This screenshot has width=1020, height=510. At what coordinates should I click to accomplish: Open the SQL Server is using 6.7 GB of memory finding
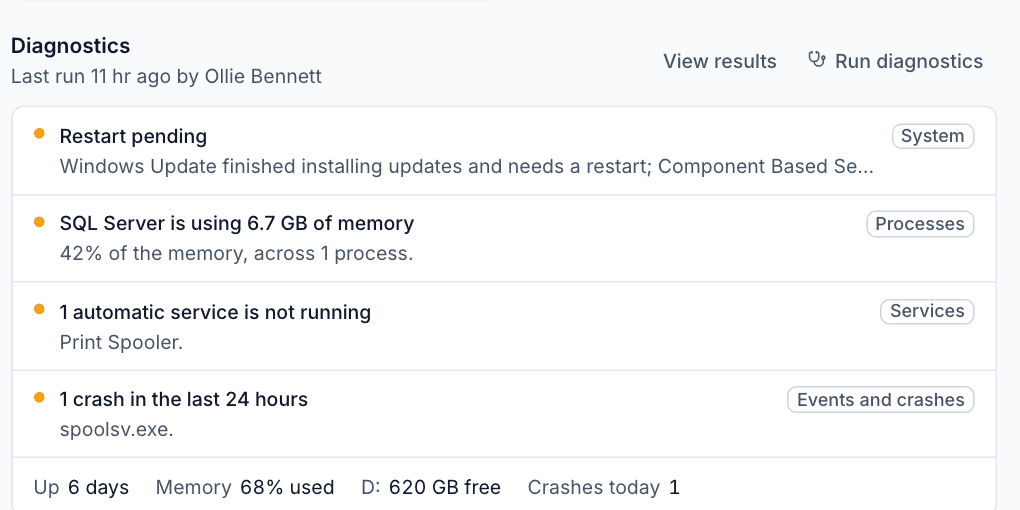pyautogui.click(x=504, y=238)
